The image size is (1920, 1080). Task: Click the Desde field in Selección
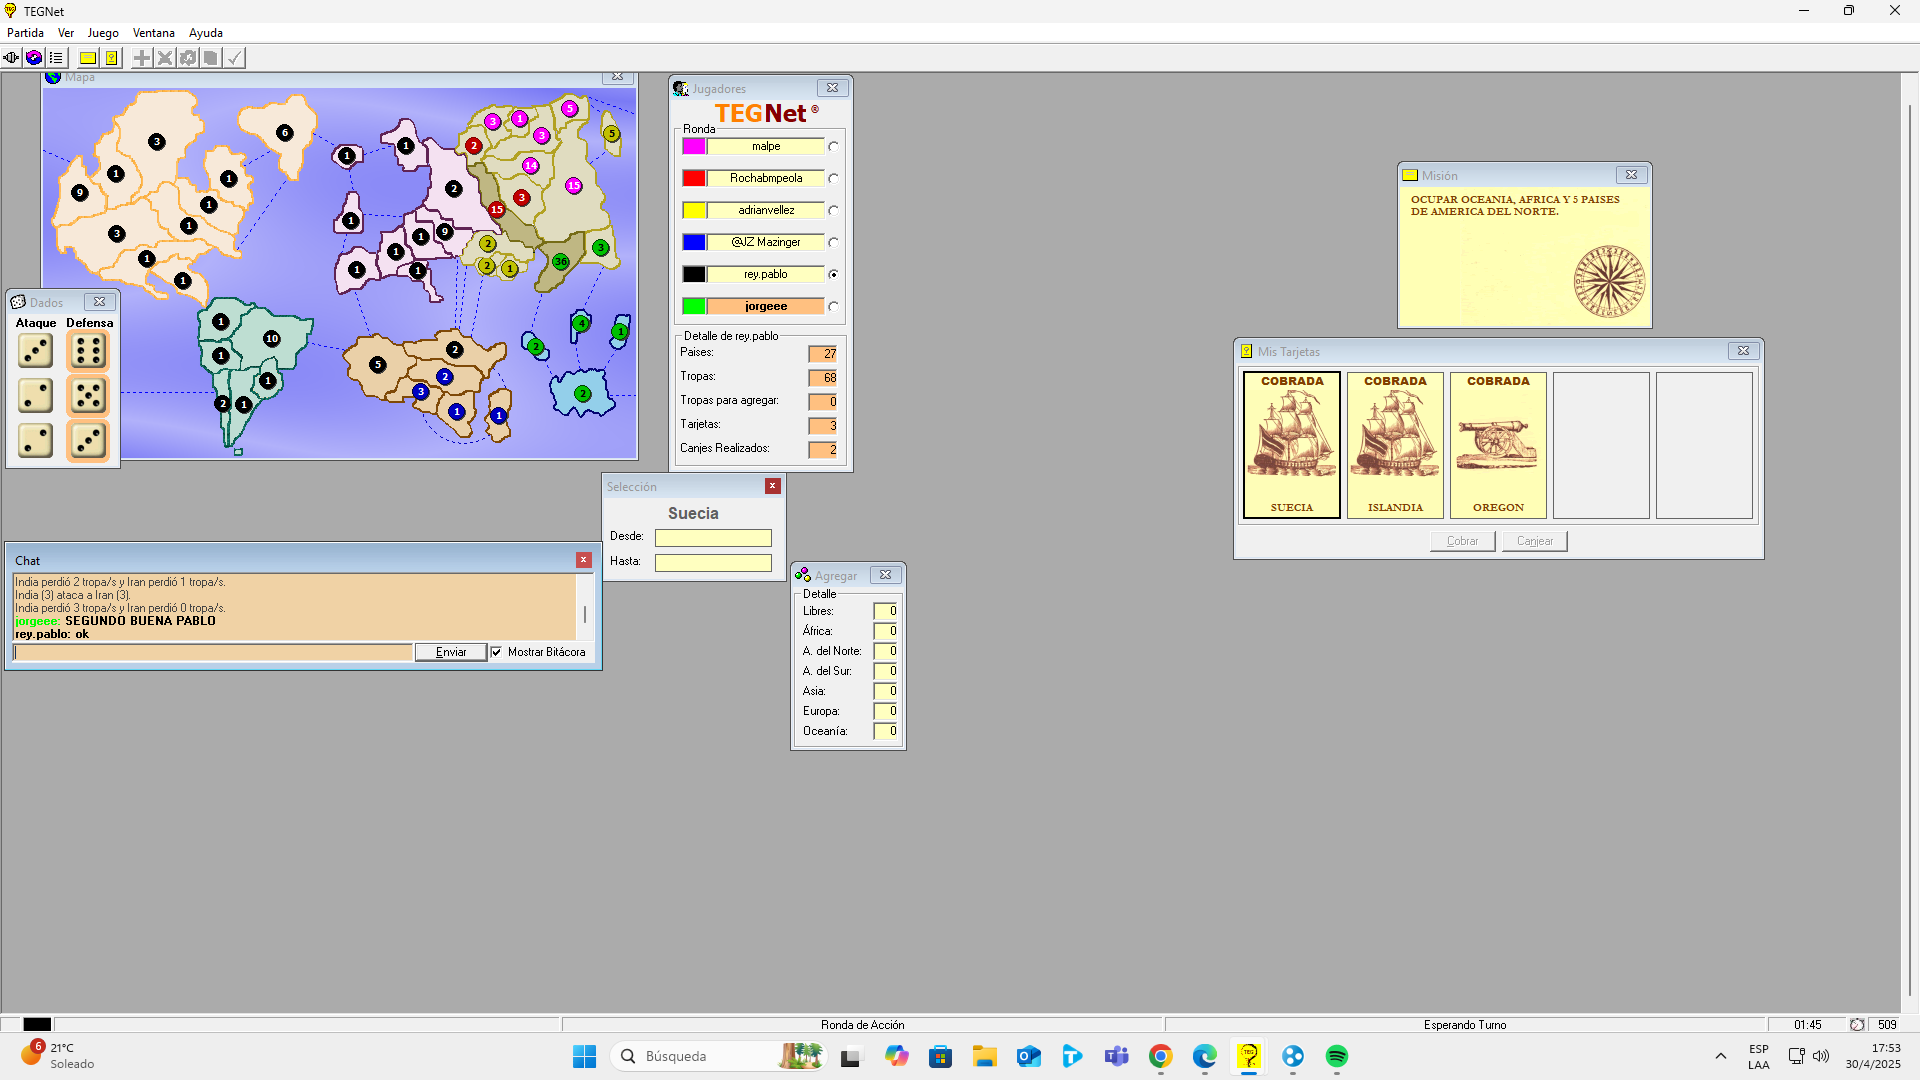coord(713,538)
